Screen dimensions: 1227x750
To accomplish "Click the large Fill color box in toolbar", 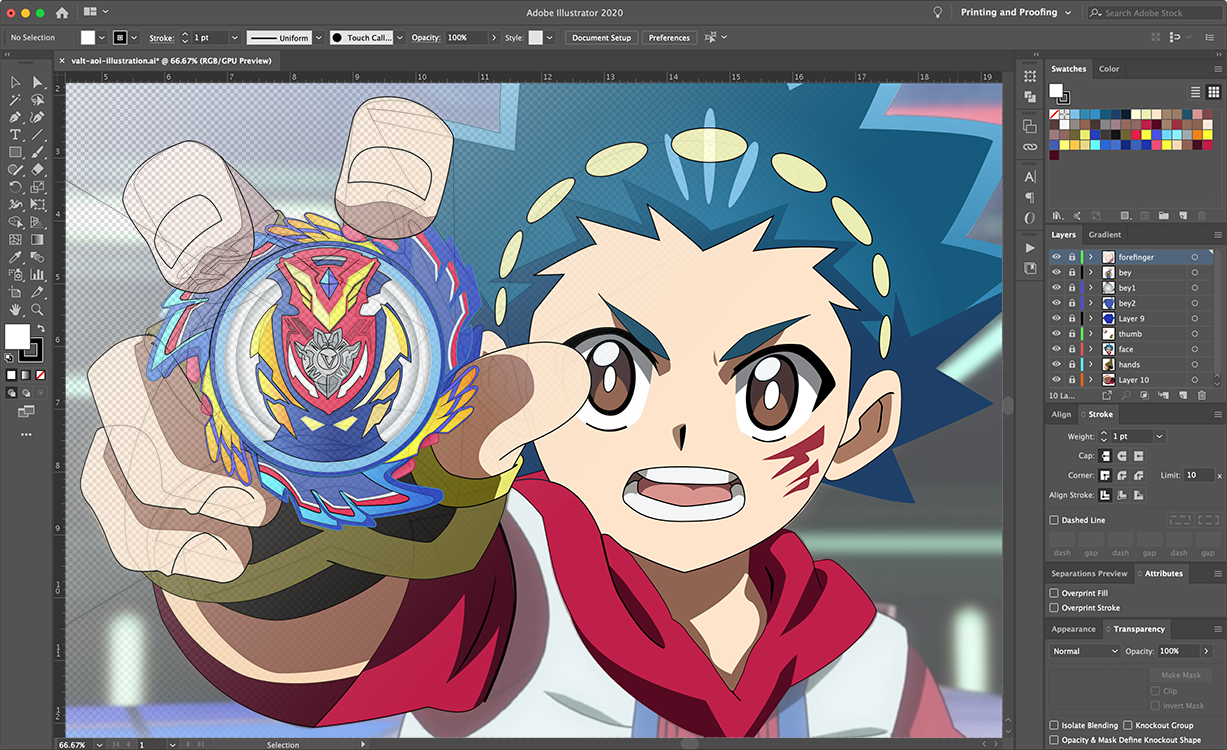I will 17,336.
